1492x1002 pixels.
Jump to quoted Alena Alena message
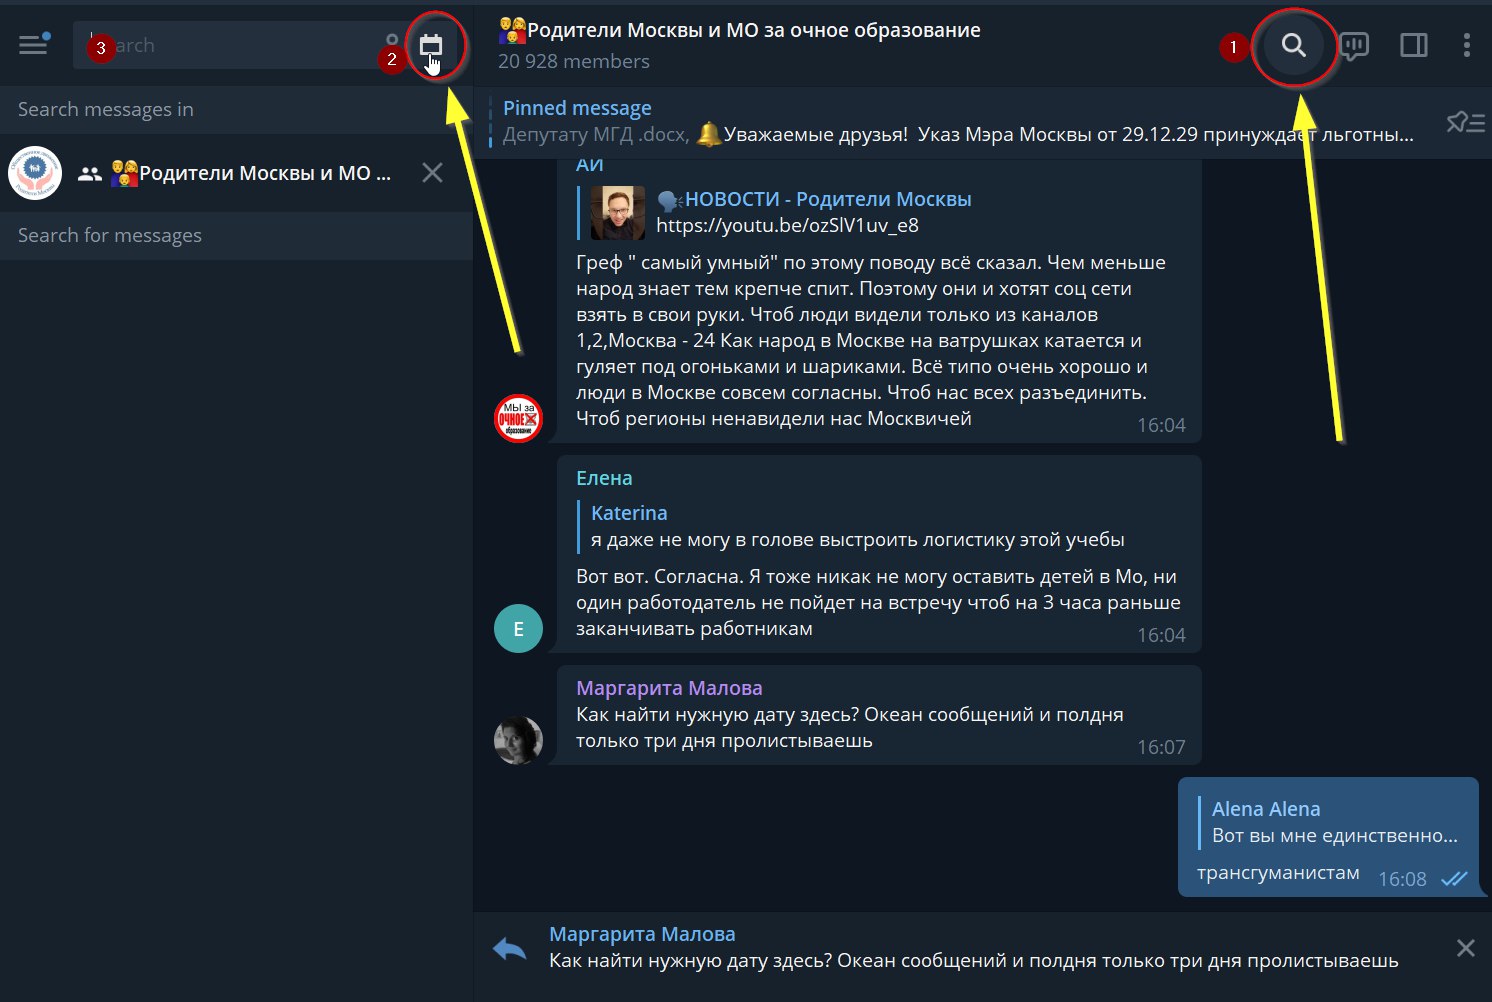pyautogui.click(x=1329, y=822)
